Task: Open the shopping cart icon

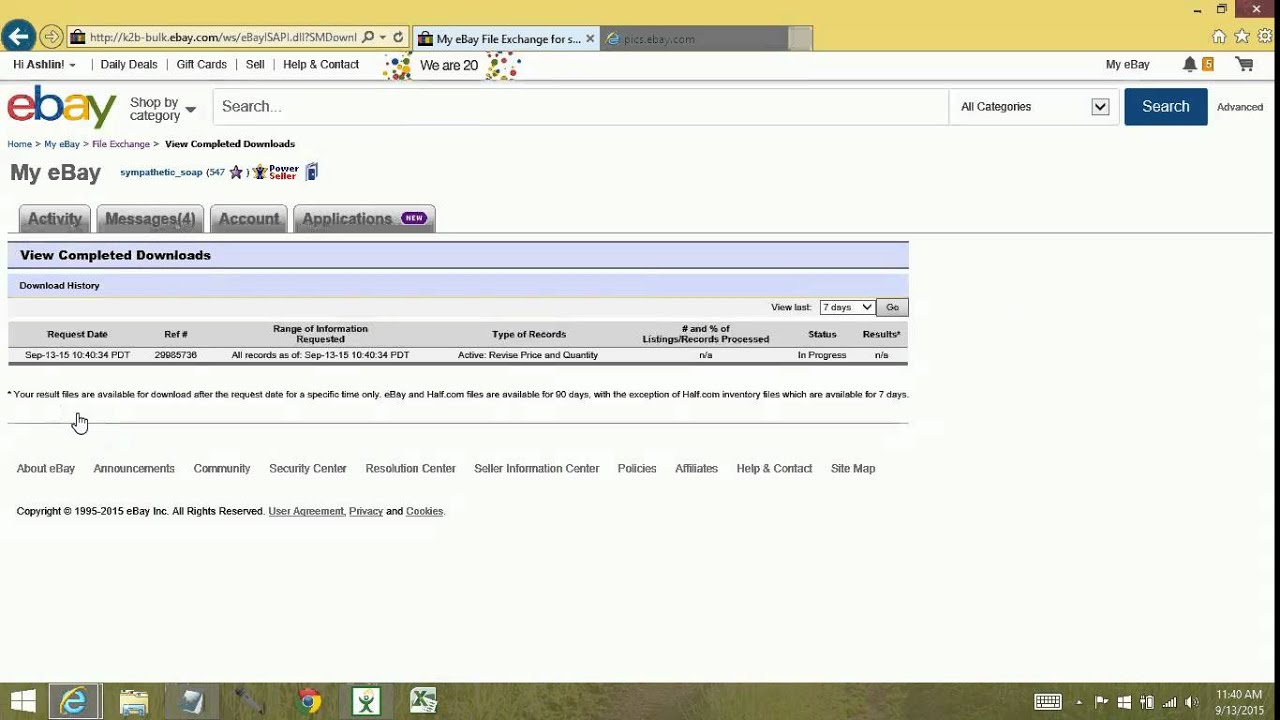Action: pos(1244,64)
